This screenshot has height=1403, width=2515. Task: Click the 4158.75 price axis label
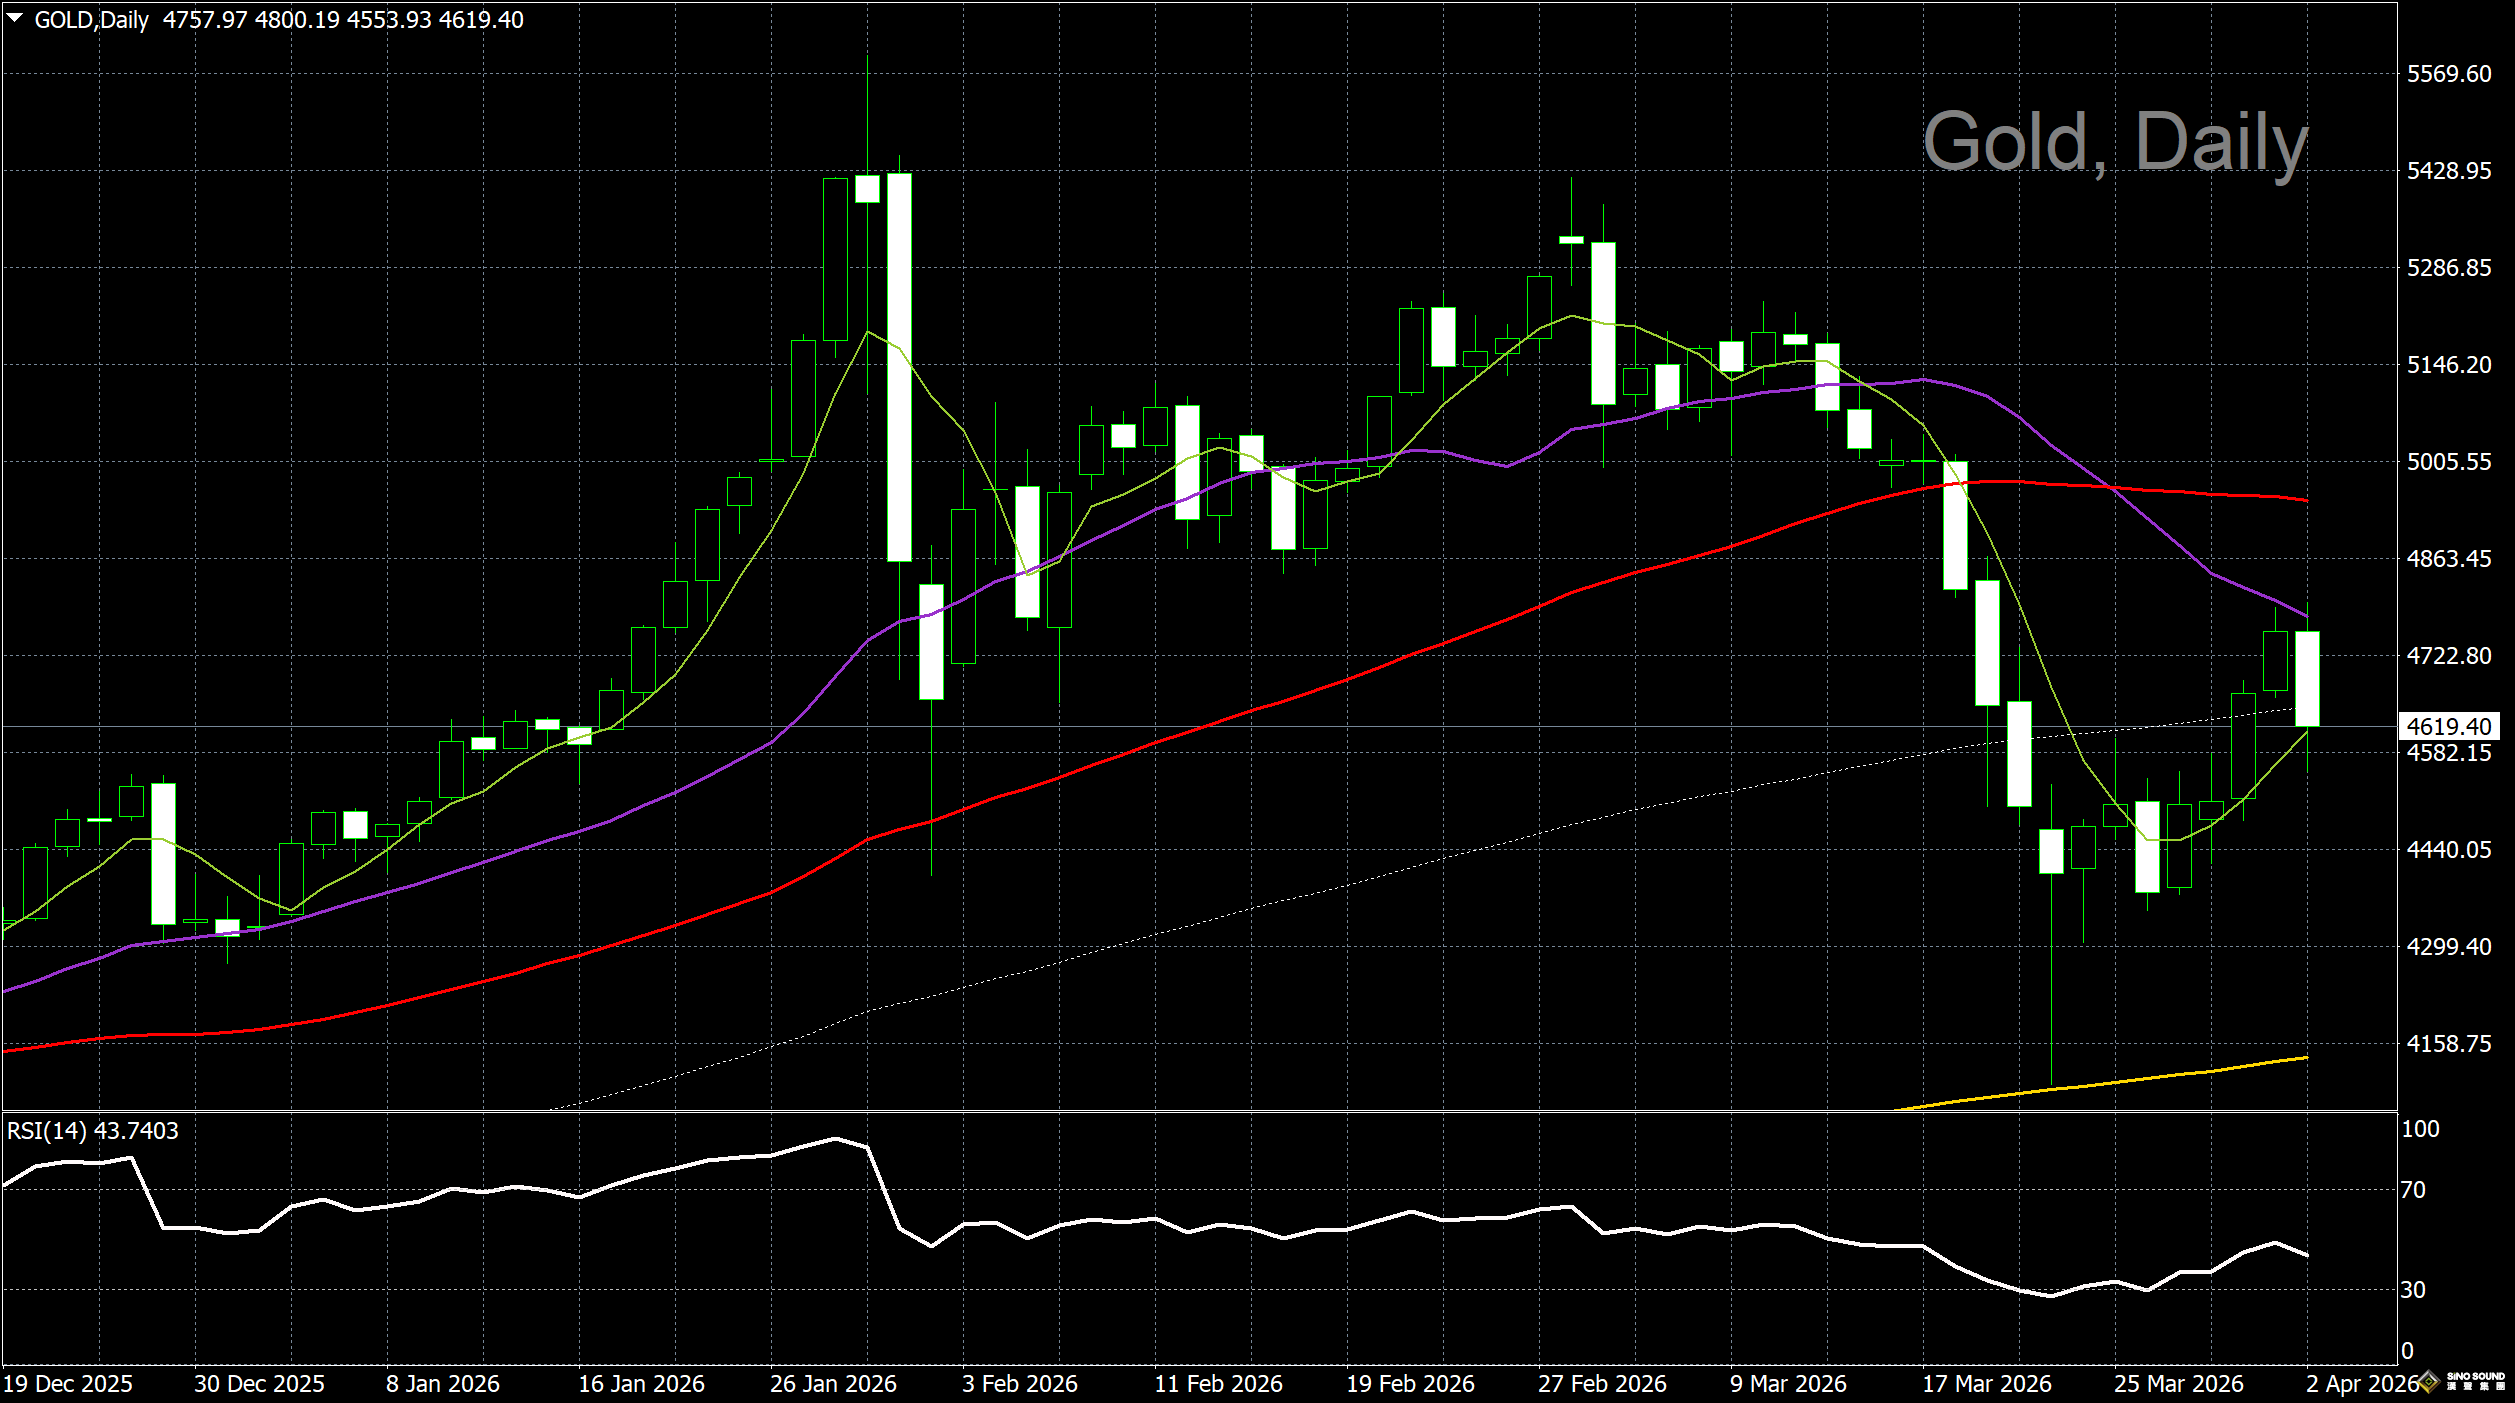point(2449,1044)
